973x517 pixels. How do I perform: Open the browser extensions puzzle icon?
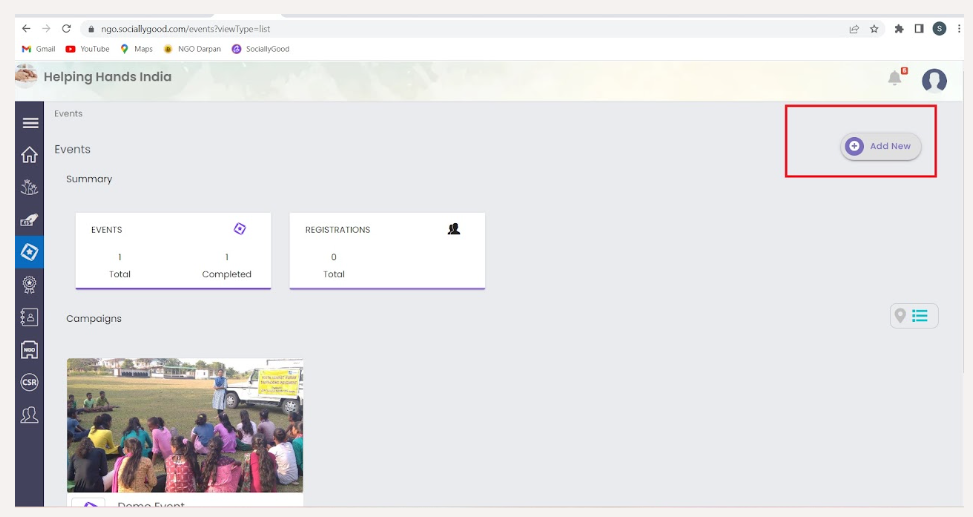(x=899, y=29)
